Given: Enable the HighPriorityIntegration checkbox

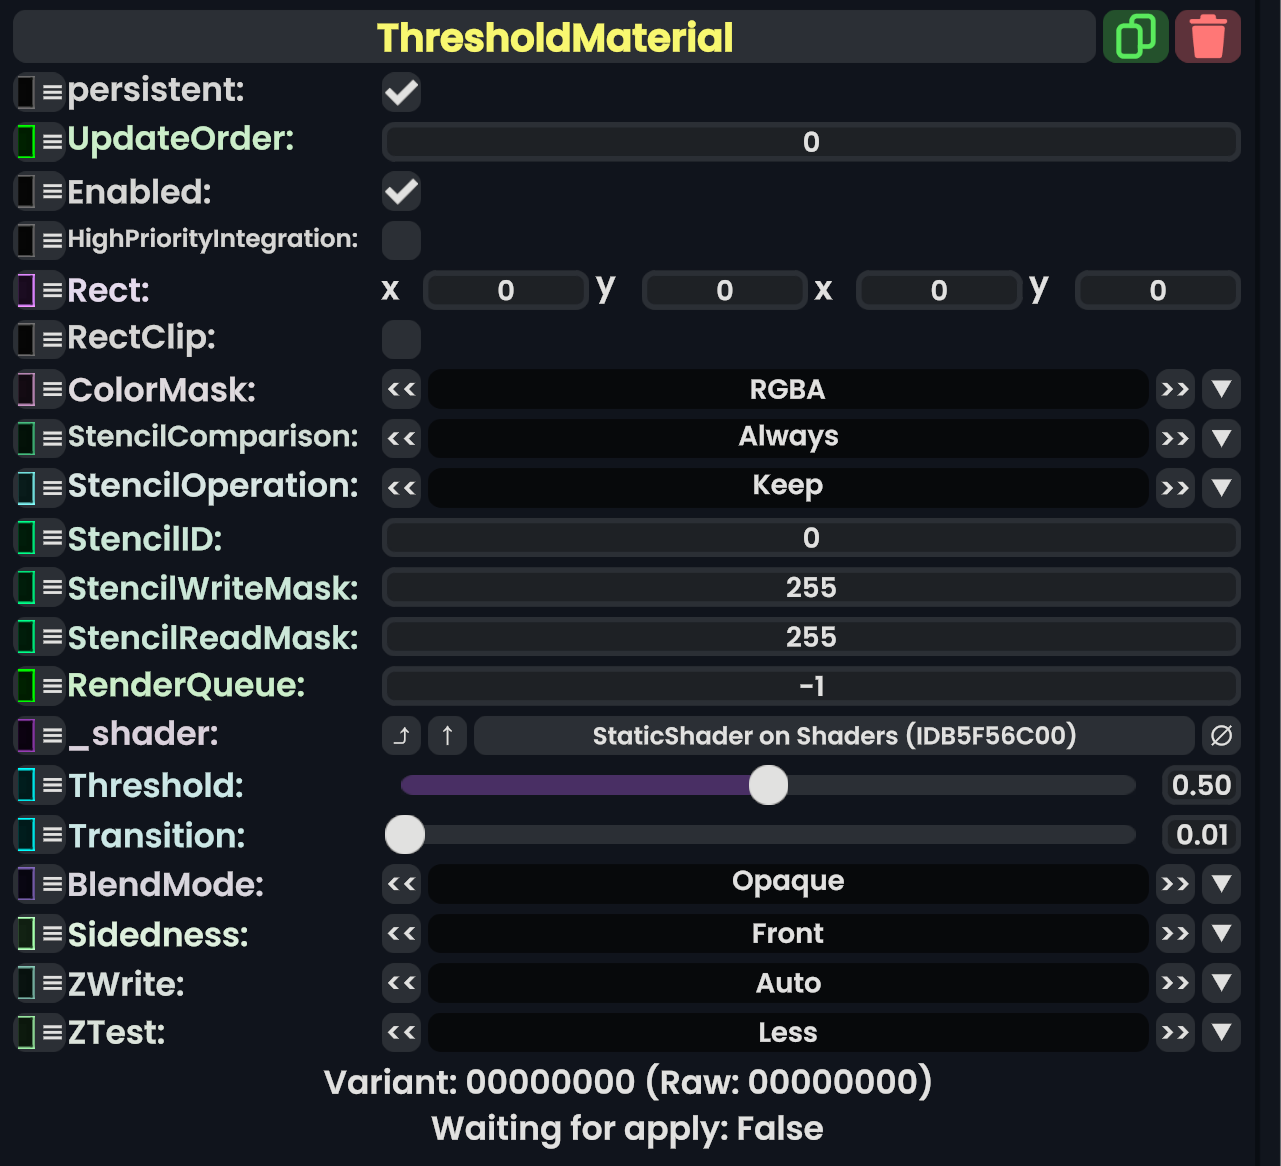Looking at the screenshot, I should pos(401,240).
